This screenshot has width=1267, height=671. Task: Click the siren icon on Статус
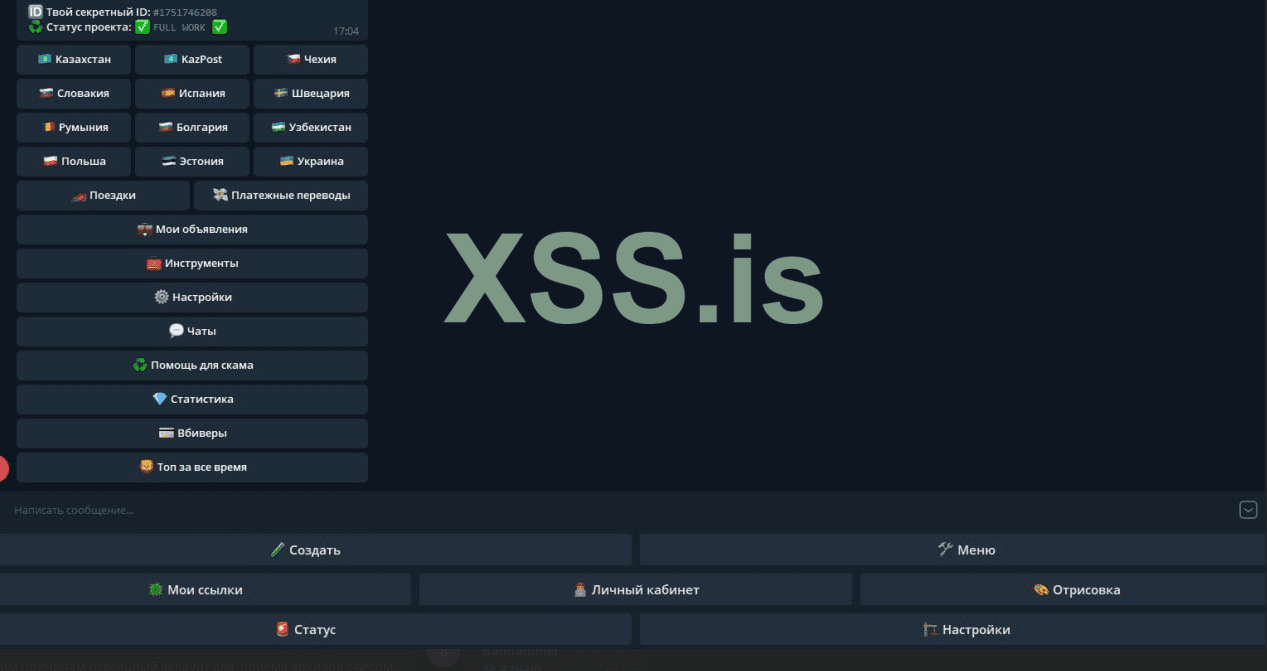pos(282,630)
